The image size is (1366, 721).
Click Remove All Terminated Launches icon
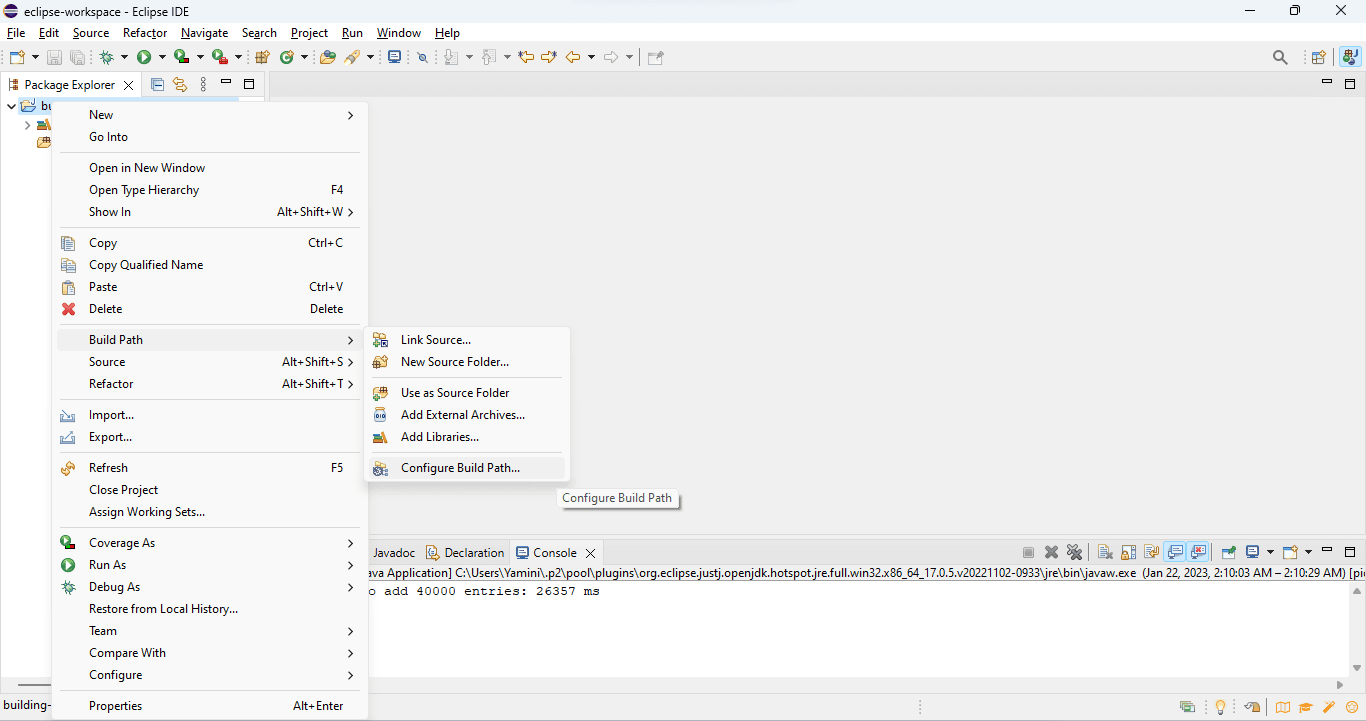point(1074,552)
